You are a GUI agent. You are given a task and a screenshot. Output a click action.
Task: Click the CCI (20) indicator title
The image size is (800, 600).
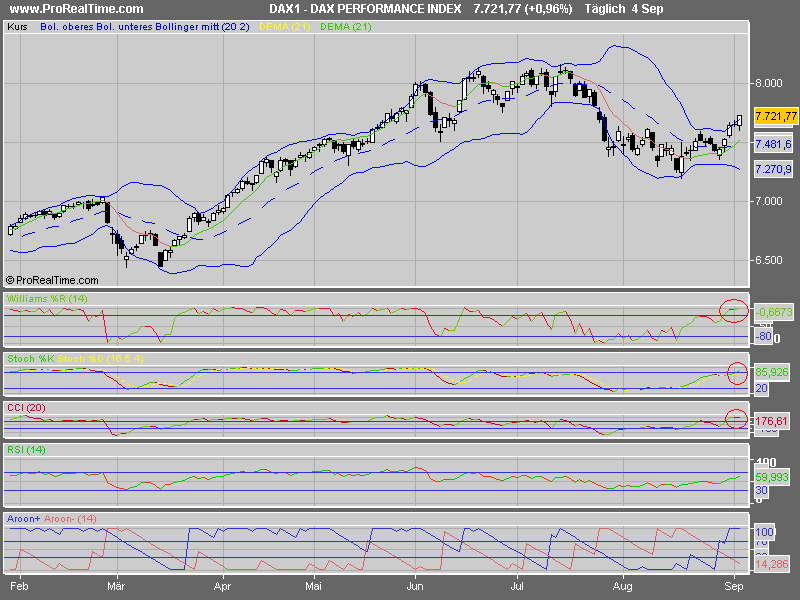pyautogui.click(x=26, y=408)
